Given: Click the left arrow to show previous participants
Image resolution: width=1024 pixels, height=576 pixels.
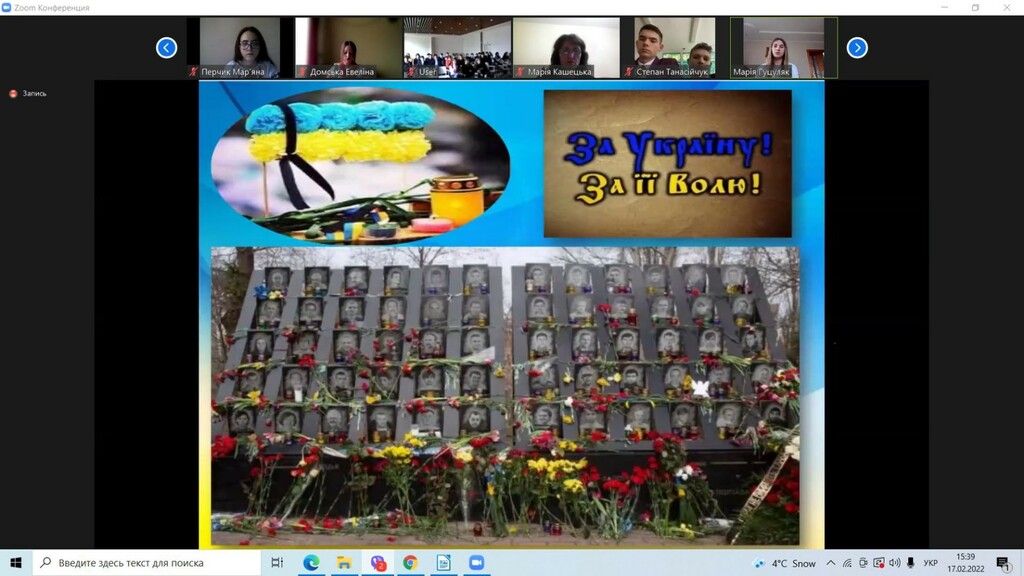Looking at the screenshot, I should pos(166,47).
